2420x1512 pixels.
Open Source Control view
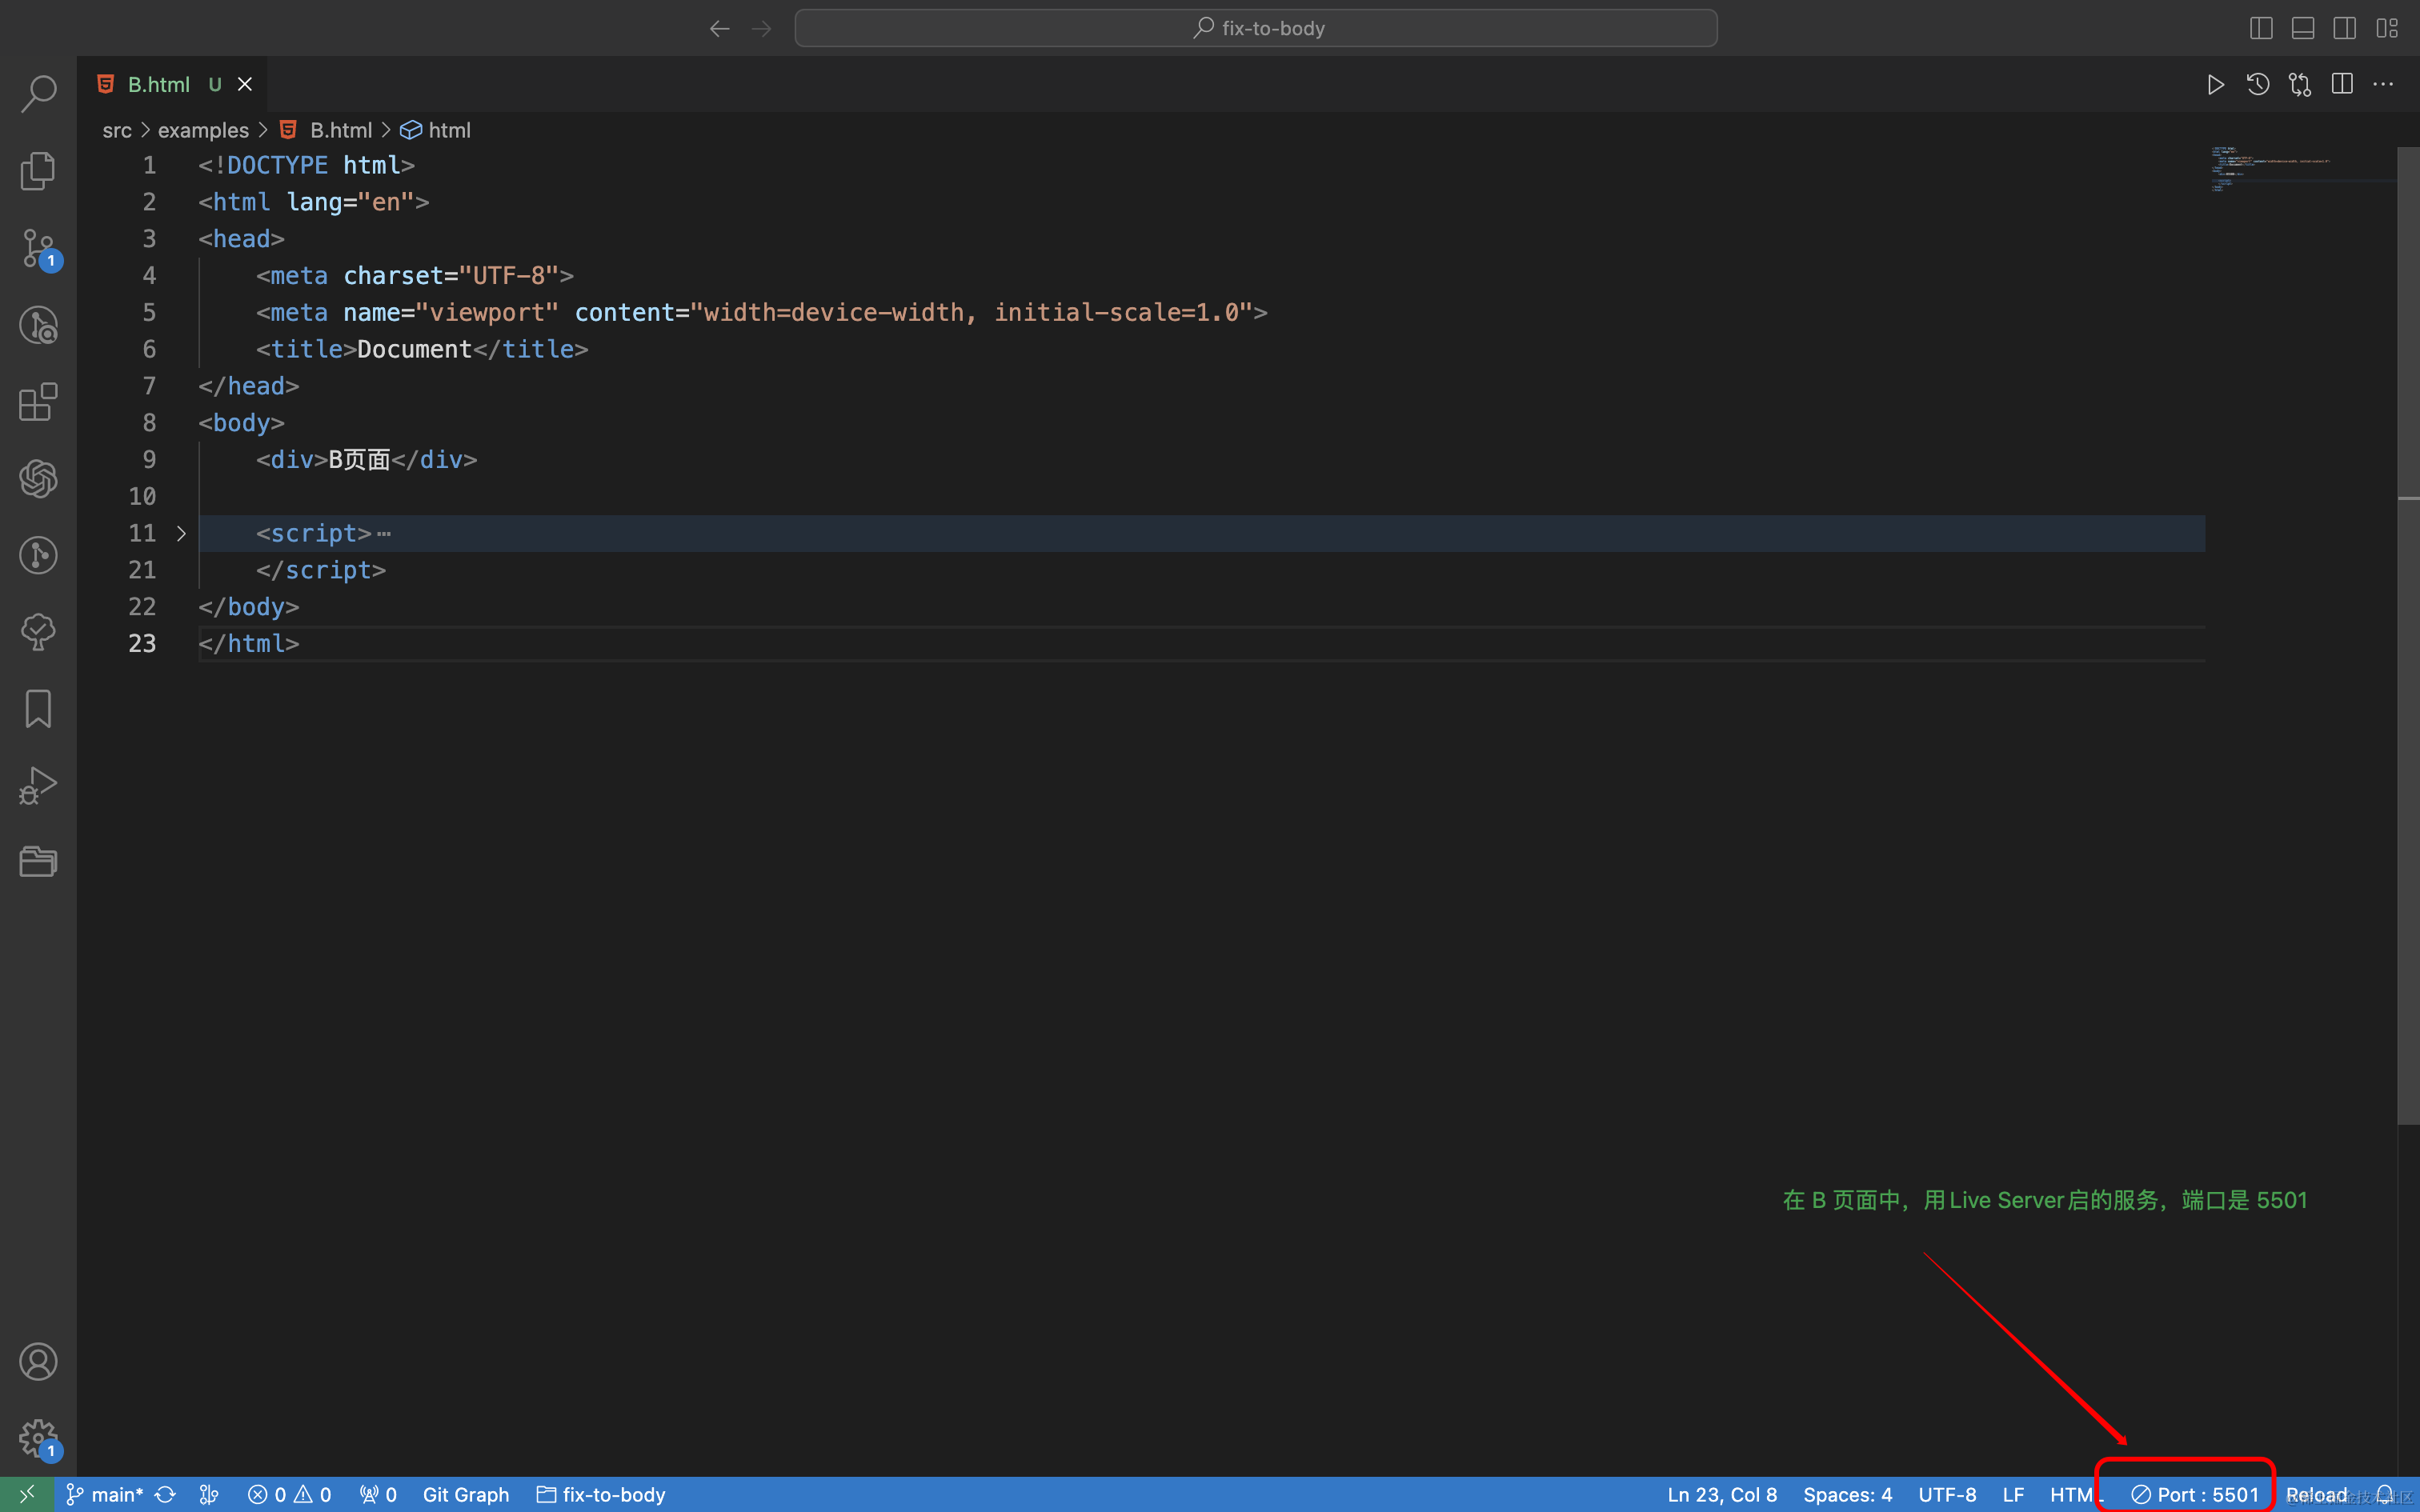coord(38,248)
